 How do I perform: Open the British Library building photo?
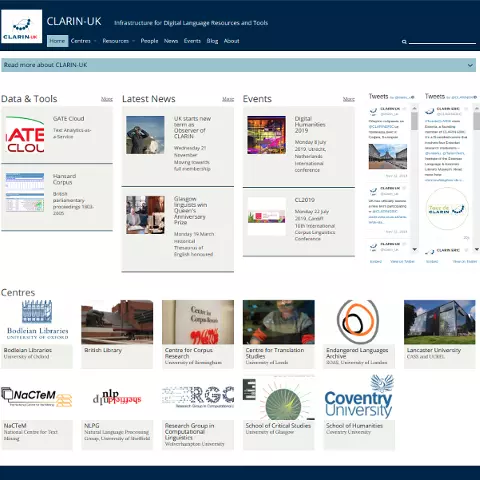pyautogui.click(x=117, y=322)
